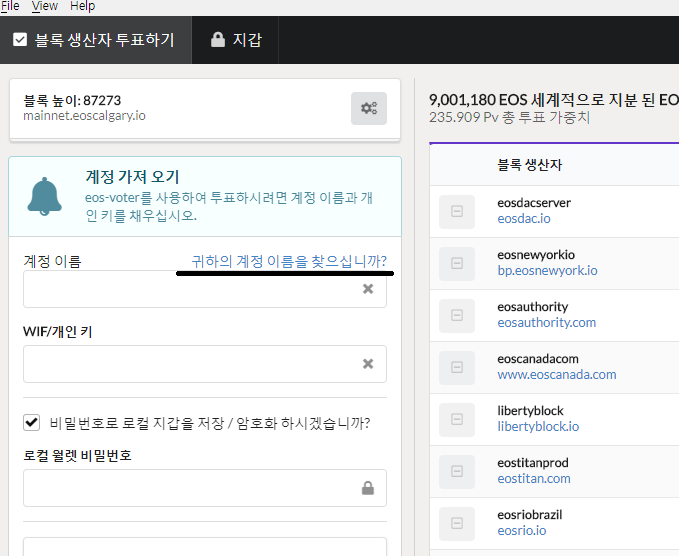Open eostitan.com link
679x556 pixels.
click(x=534, y=478)
